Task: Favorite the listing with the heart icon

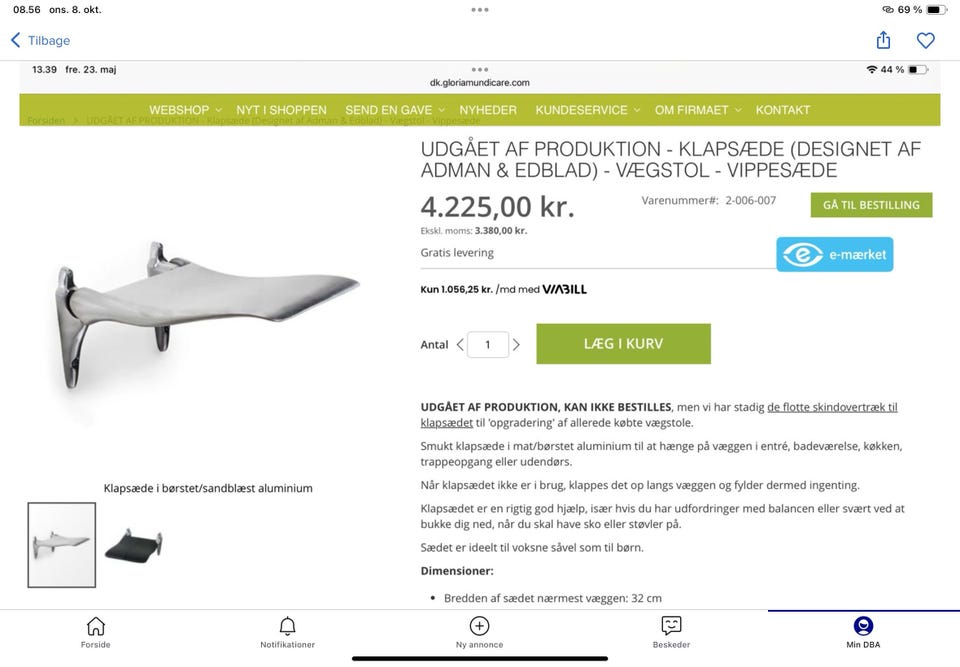Action: [925, 40]
